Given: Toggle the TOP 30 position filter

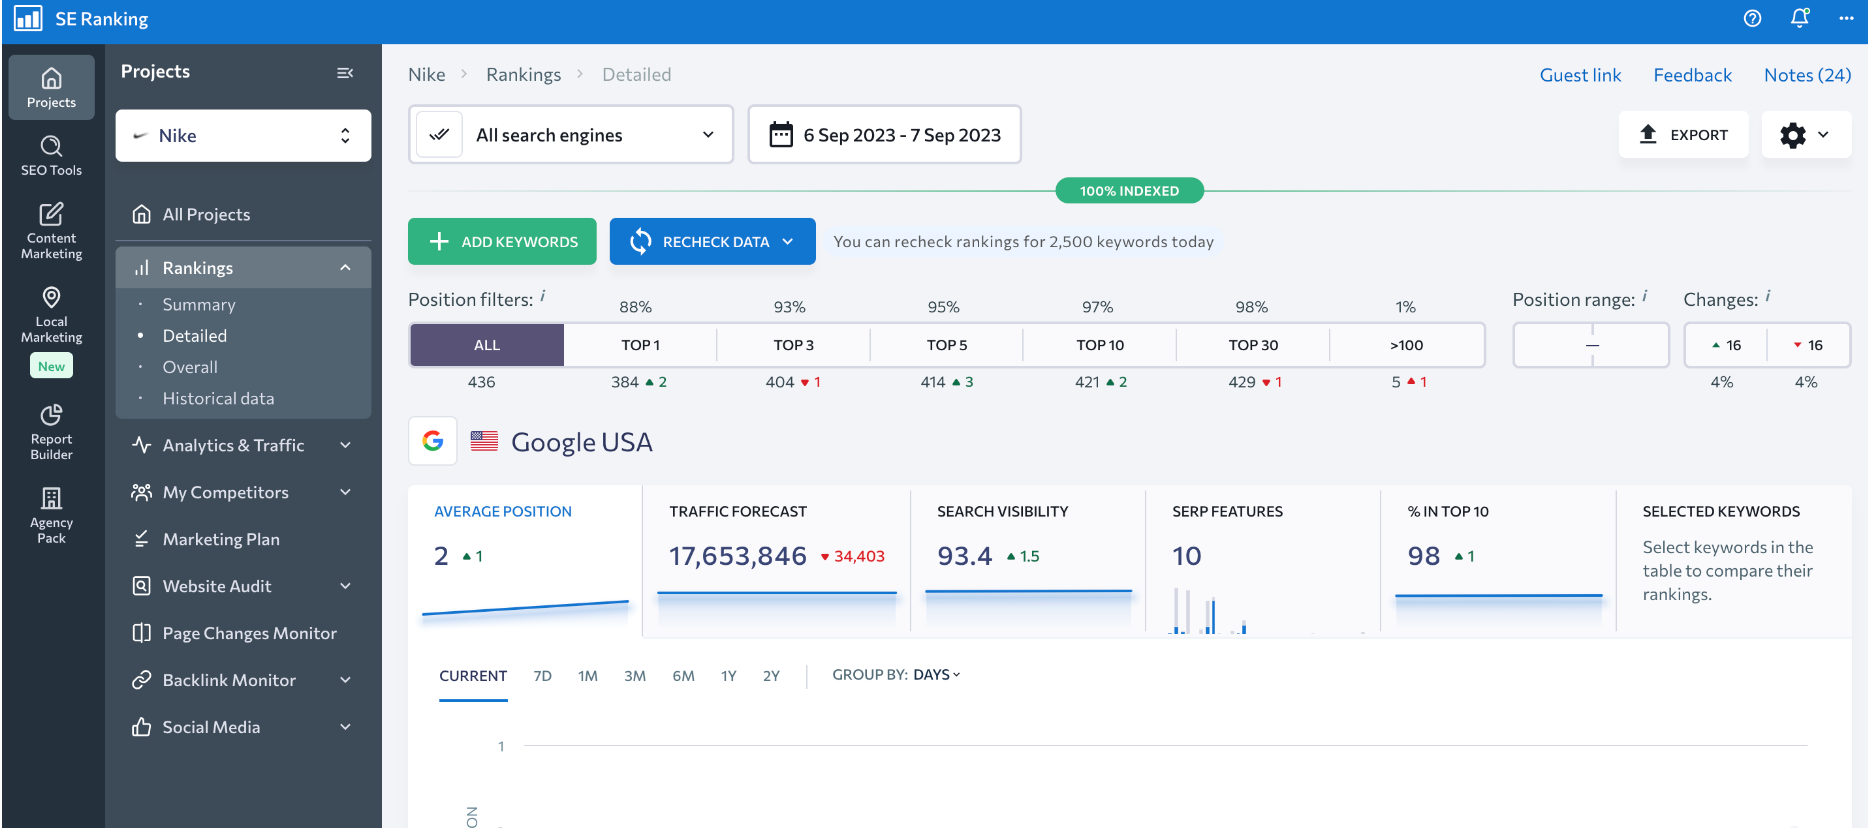Looking at the screenshot, I should (1253, 345).
